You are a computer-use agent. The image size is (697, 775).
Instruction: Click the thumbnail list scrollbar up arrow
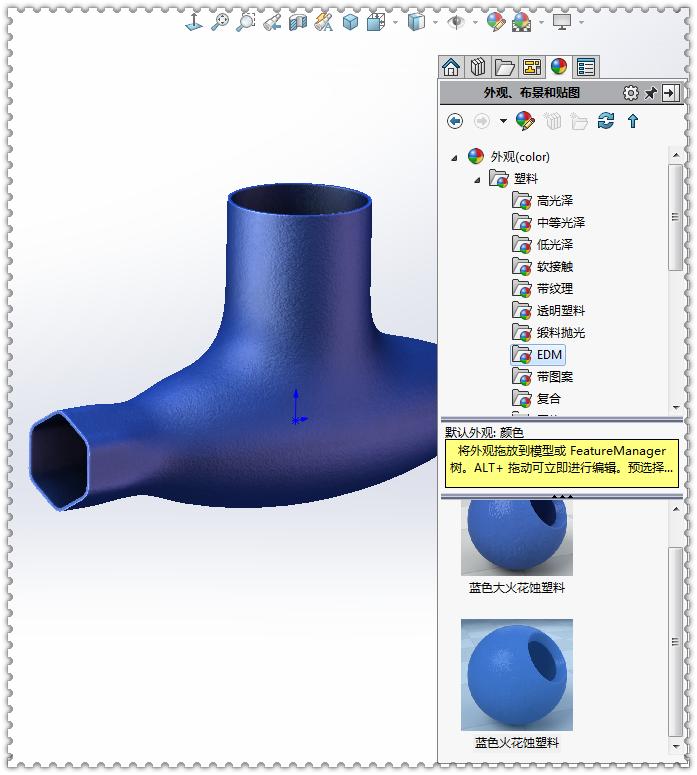click(x=676, y=509)
